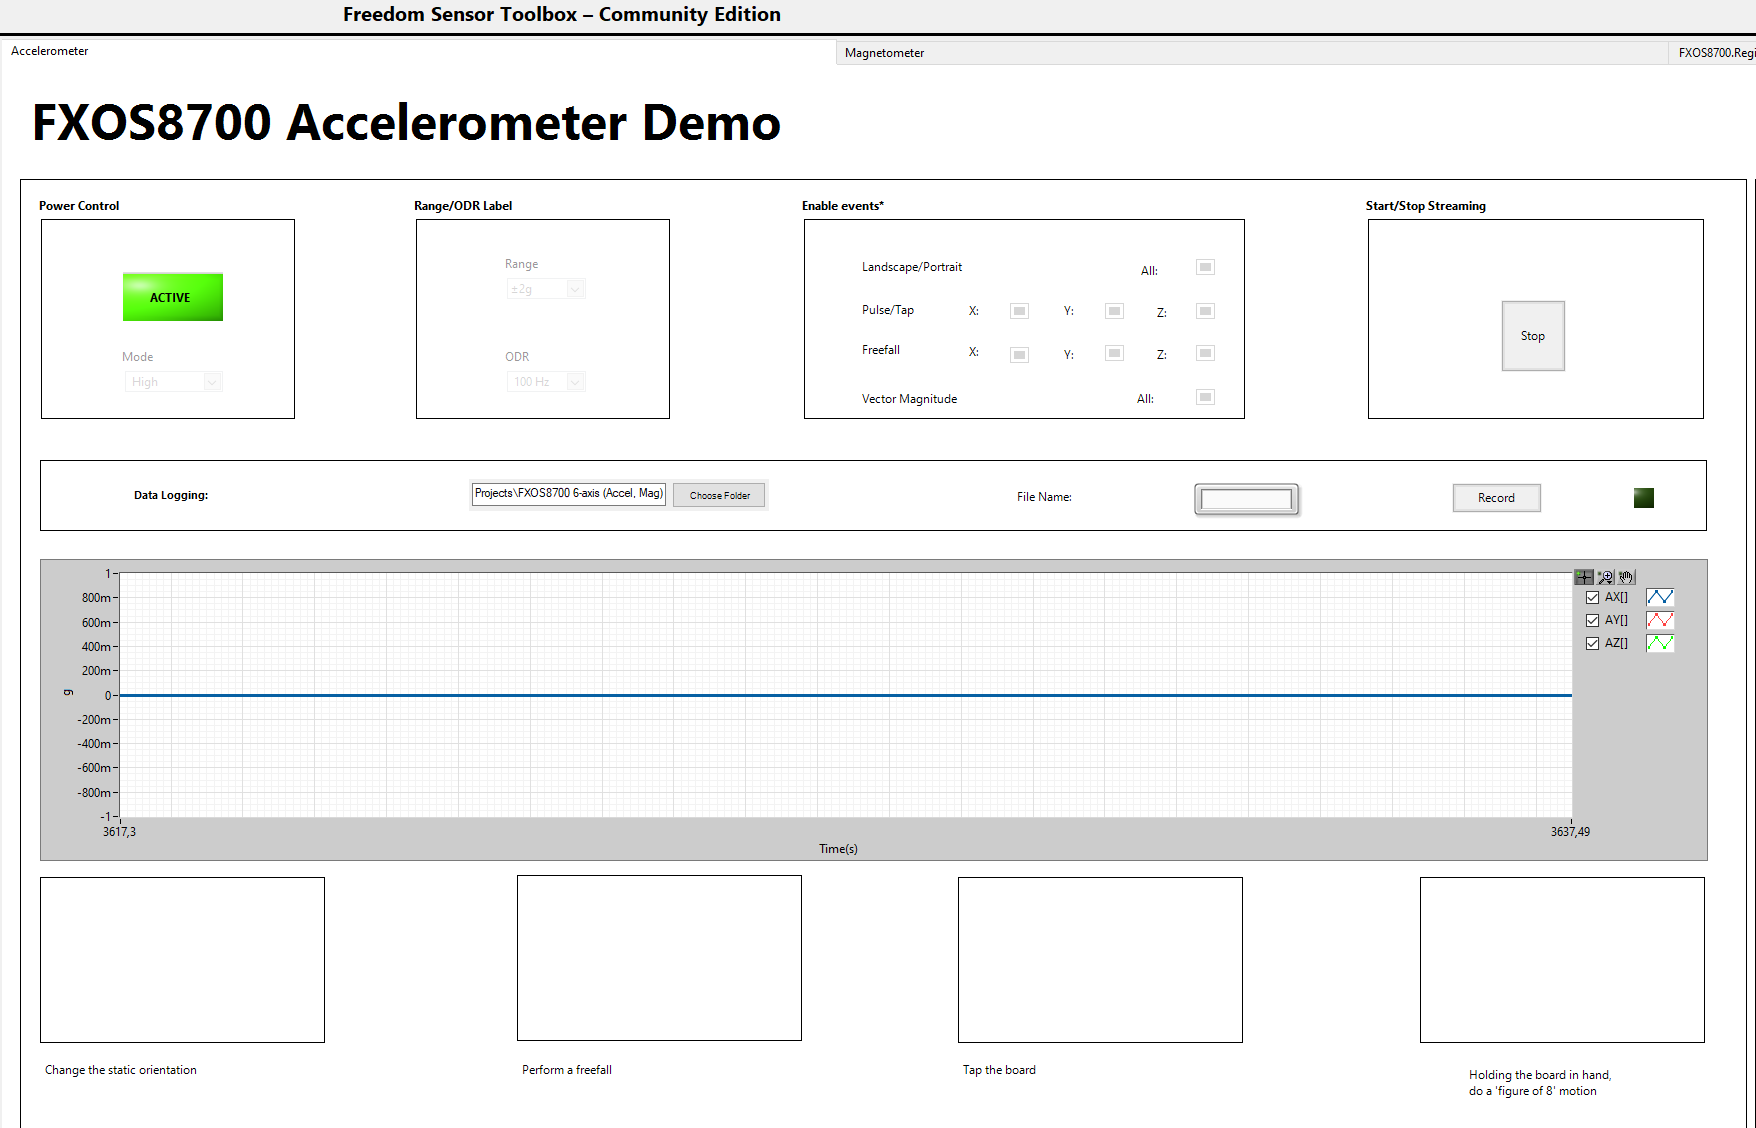Enable the Freefall X event checkbox
Screen dimensions: 1756x1128
1018,353
